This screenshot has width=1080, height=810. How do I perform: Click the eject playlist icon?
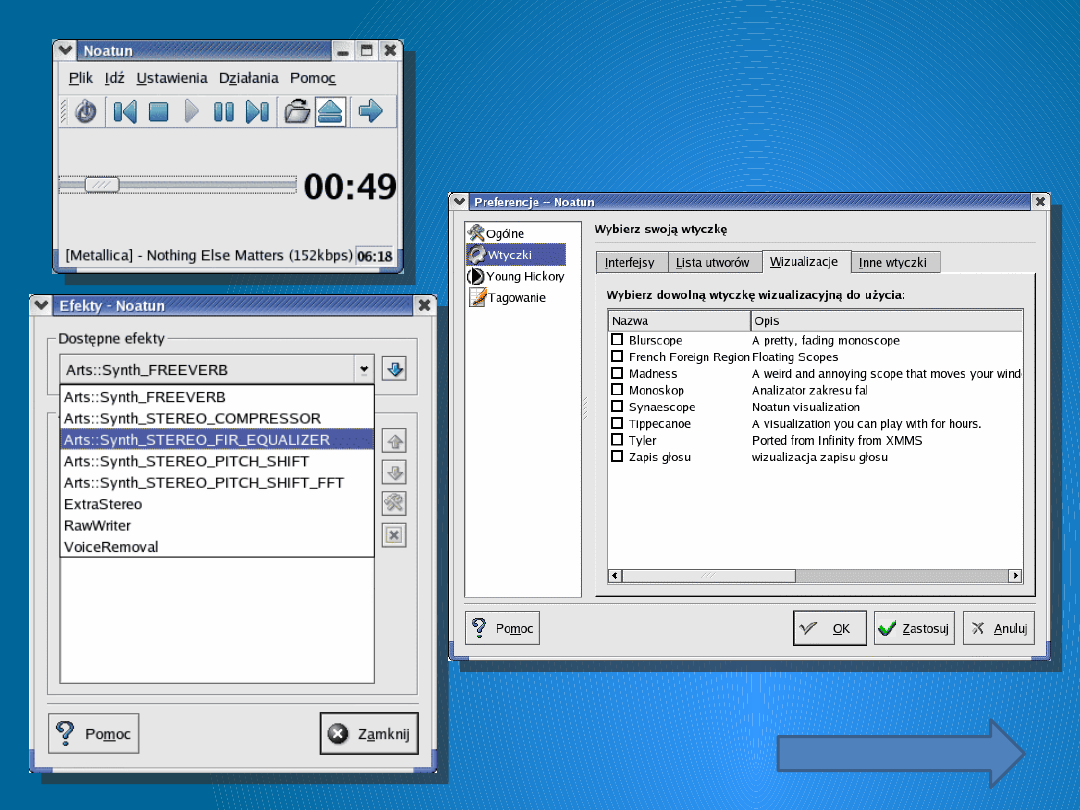pos(330,111)
